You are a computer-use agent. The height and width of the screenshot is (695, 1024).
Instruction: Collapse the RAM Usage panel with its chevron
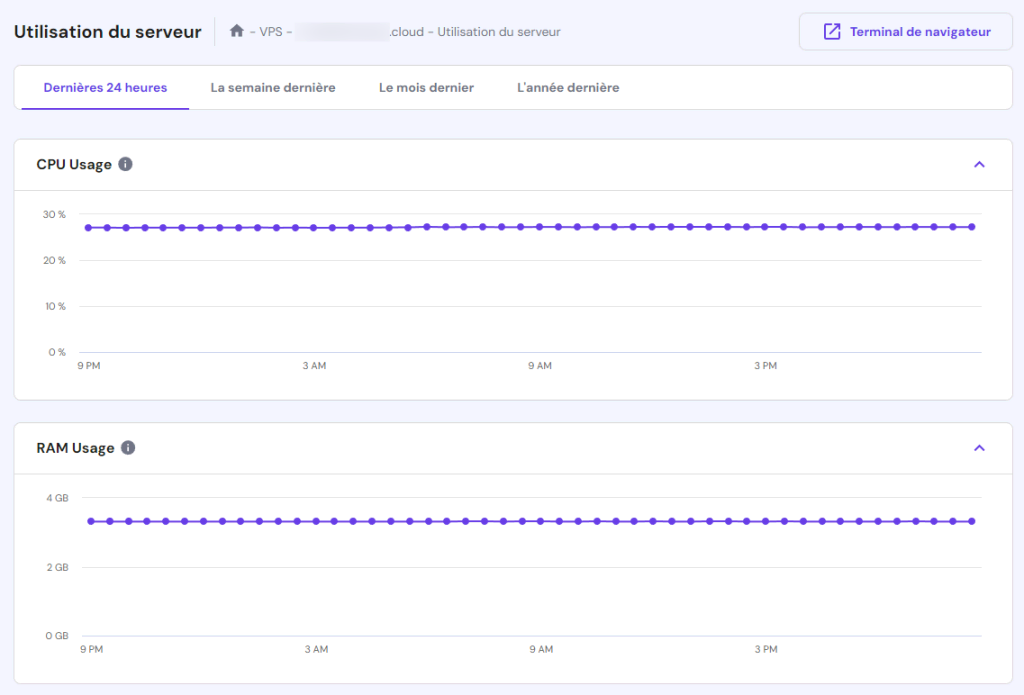click(979, 448)
